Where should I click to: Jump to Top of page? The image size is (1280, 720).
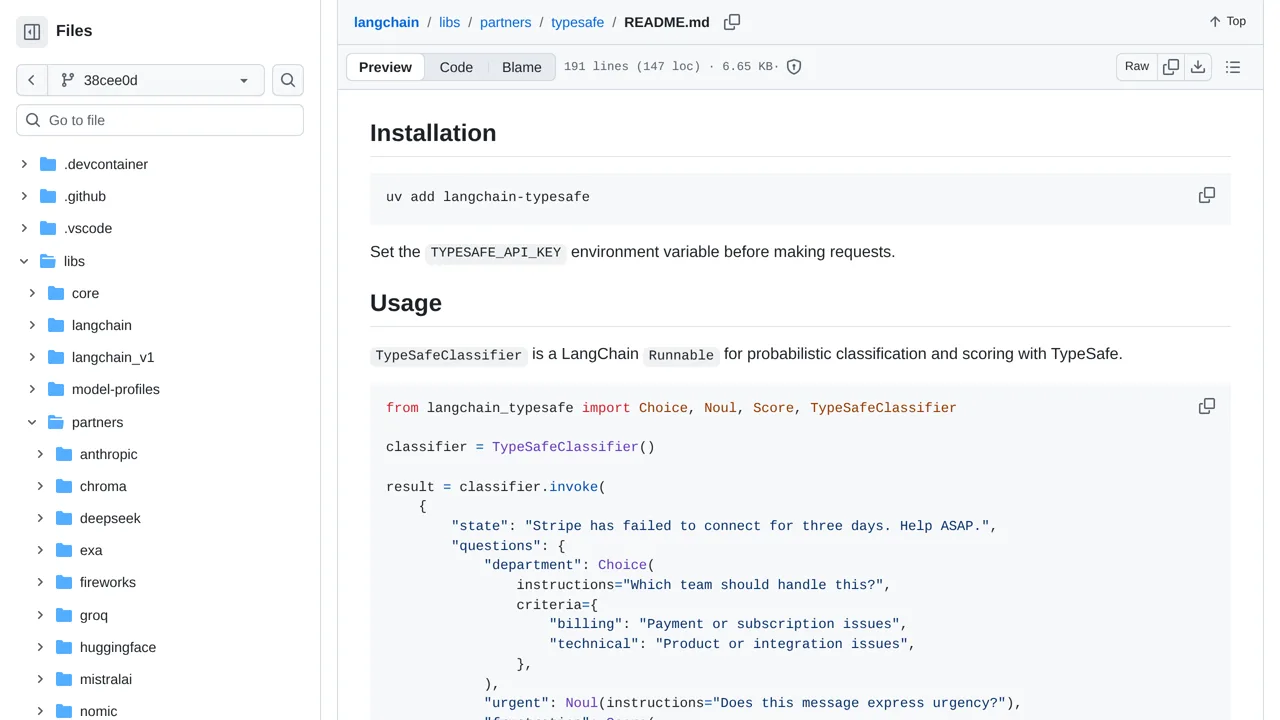(x=1227, y=21)
